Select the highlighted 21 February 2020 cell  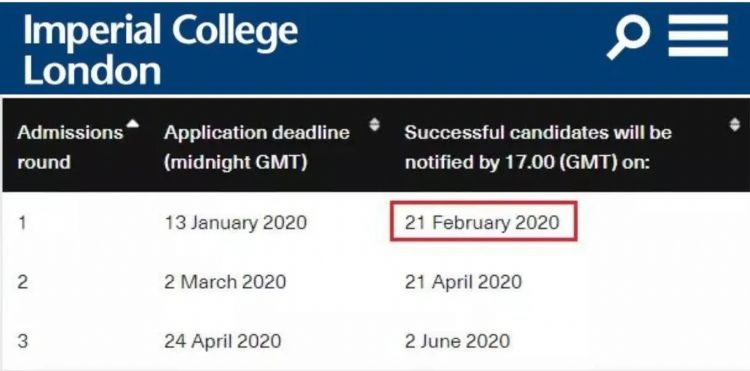click(484, 221)
